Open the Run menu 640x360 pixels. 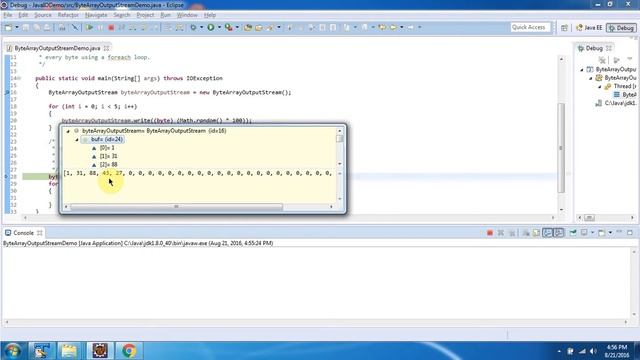pos(165,15)
